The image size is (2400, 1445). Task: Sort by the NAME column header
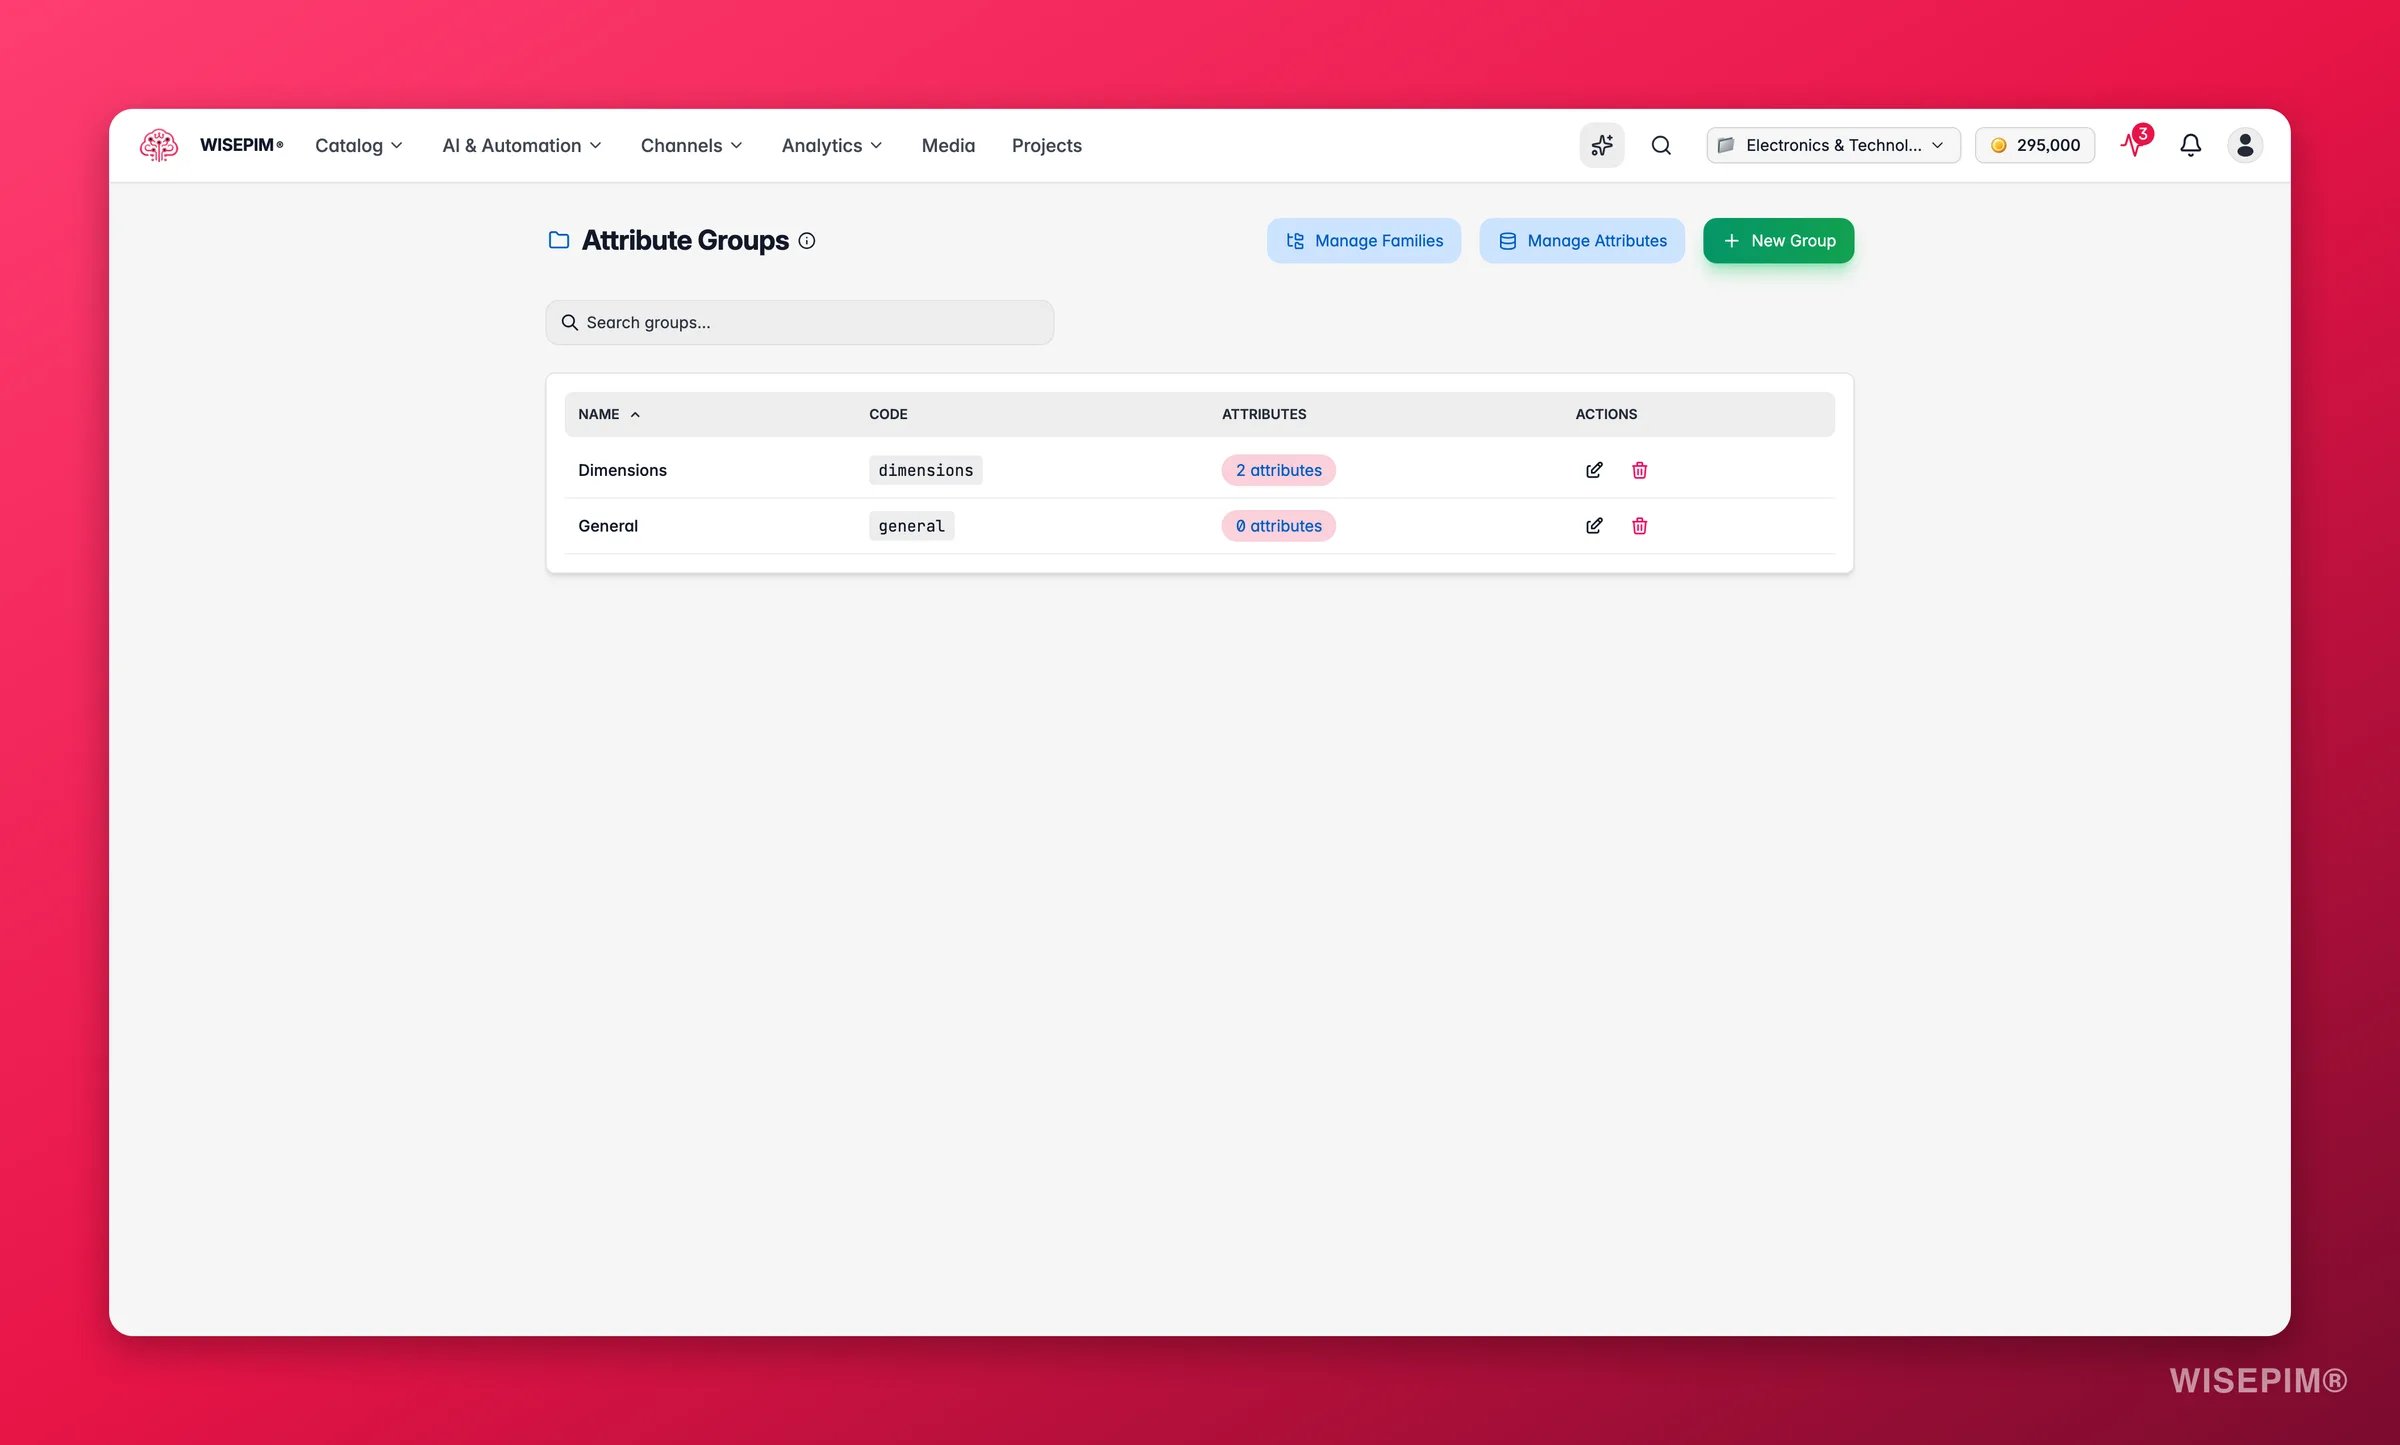[x=609, y=414]
